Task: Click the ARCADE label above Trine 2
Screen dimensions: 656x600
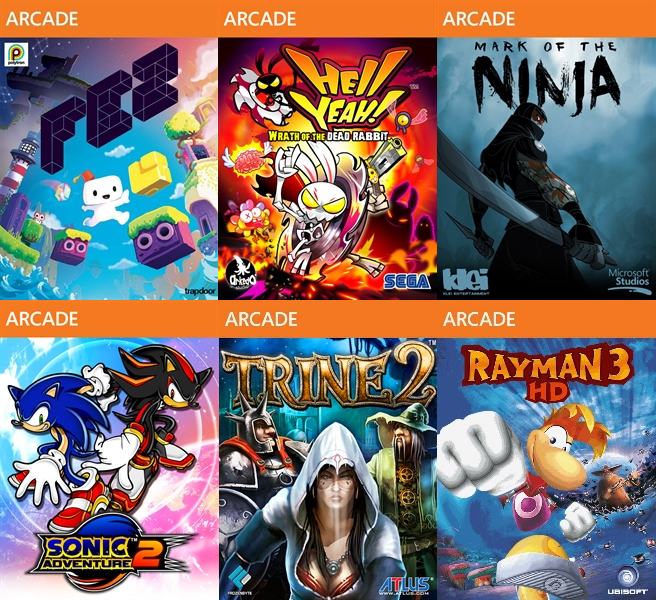Action: [x=261, y=319]
